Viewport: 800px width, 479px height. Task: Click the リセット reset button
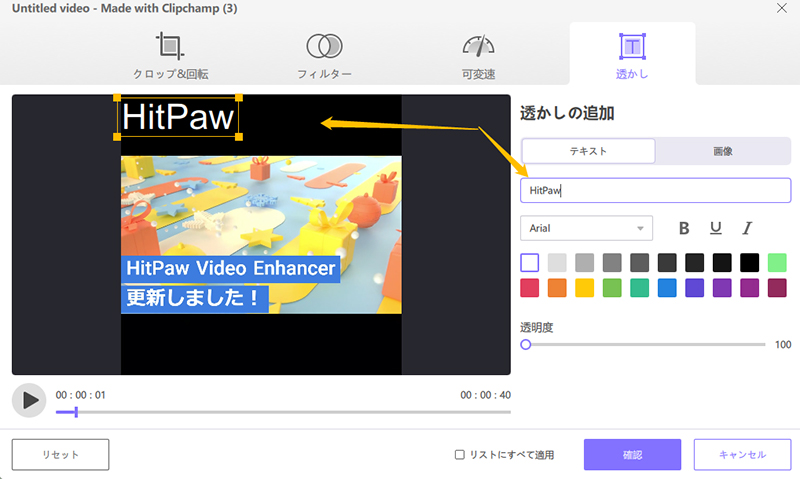click(61, 455)
